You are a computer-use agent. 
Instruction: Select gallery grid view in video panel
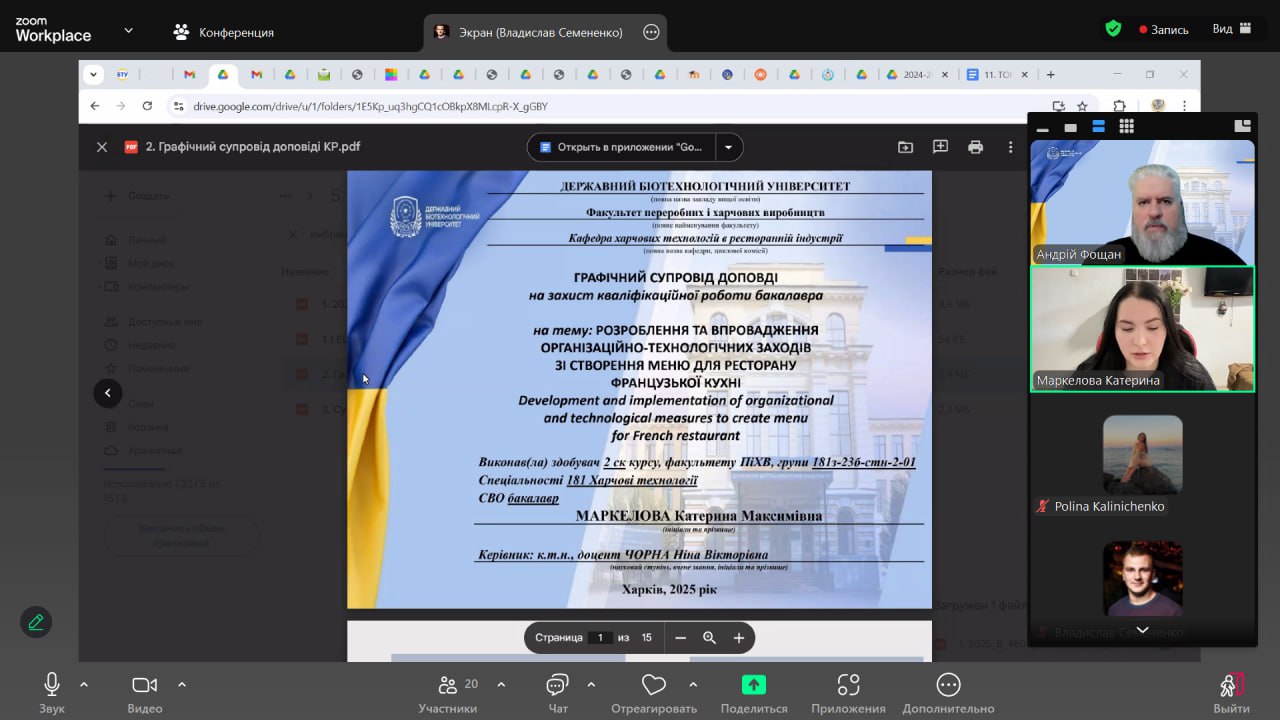point(1126,126)
